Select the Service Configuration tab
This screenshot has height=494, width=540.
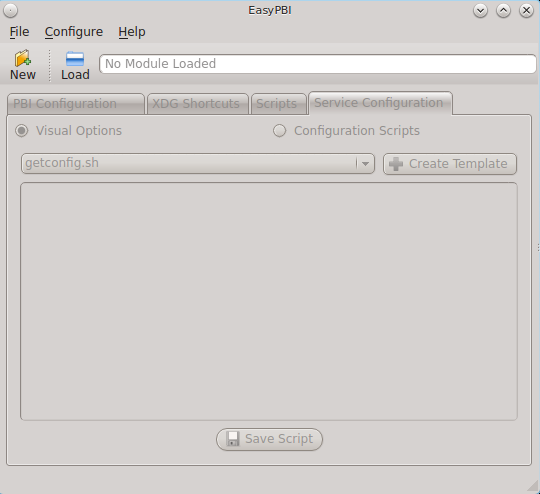[381, 103]
